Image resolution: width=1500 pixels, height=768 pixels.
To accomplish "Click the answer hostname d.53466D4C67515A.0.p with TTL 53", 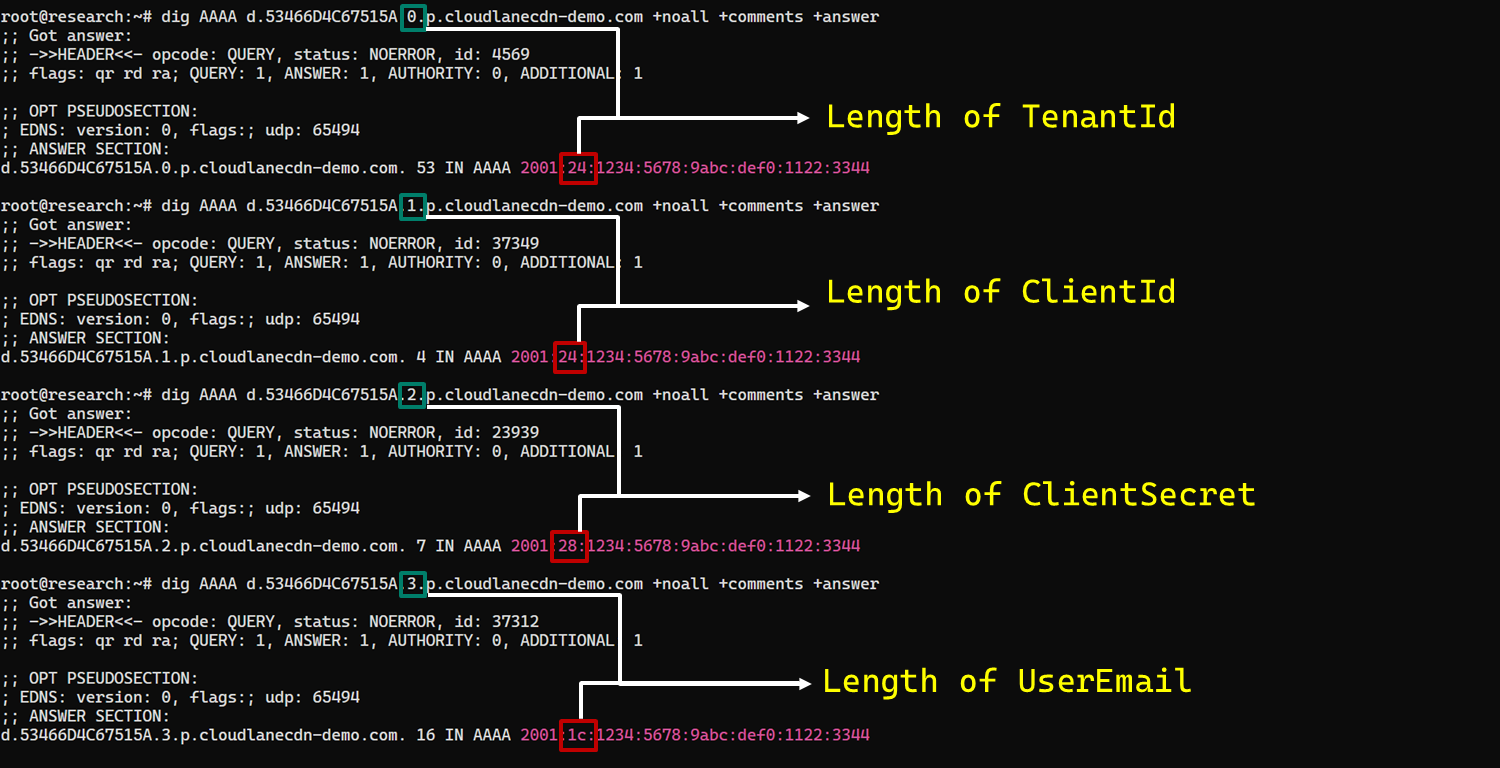I will pyautogui.click(x=204, y=168).
